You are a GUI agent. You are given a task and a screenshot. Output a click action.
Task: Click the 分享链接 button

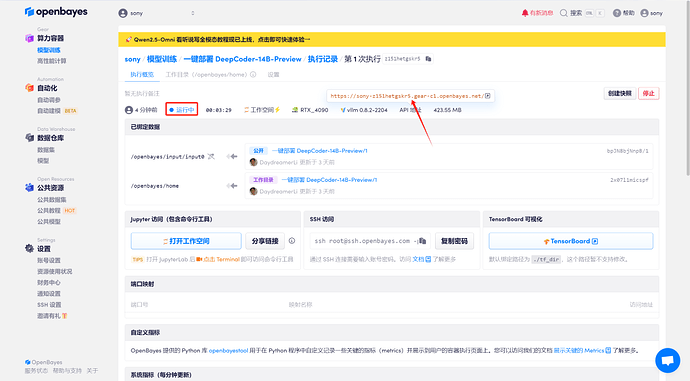265,241
